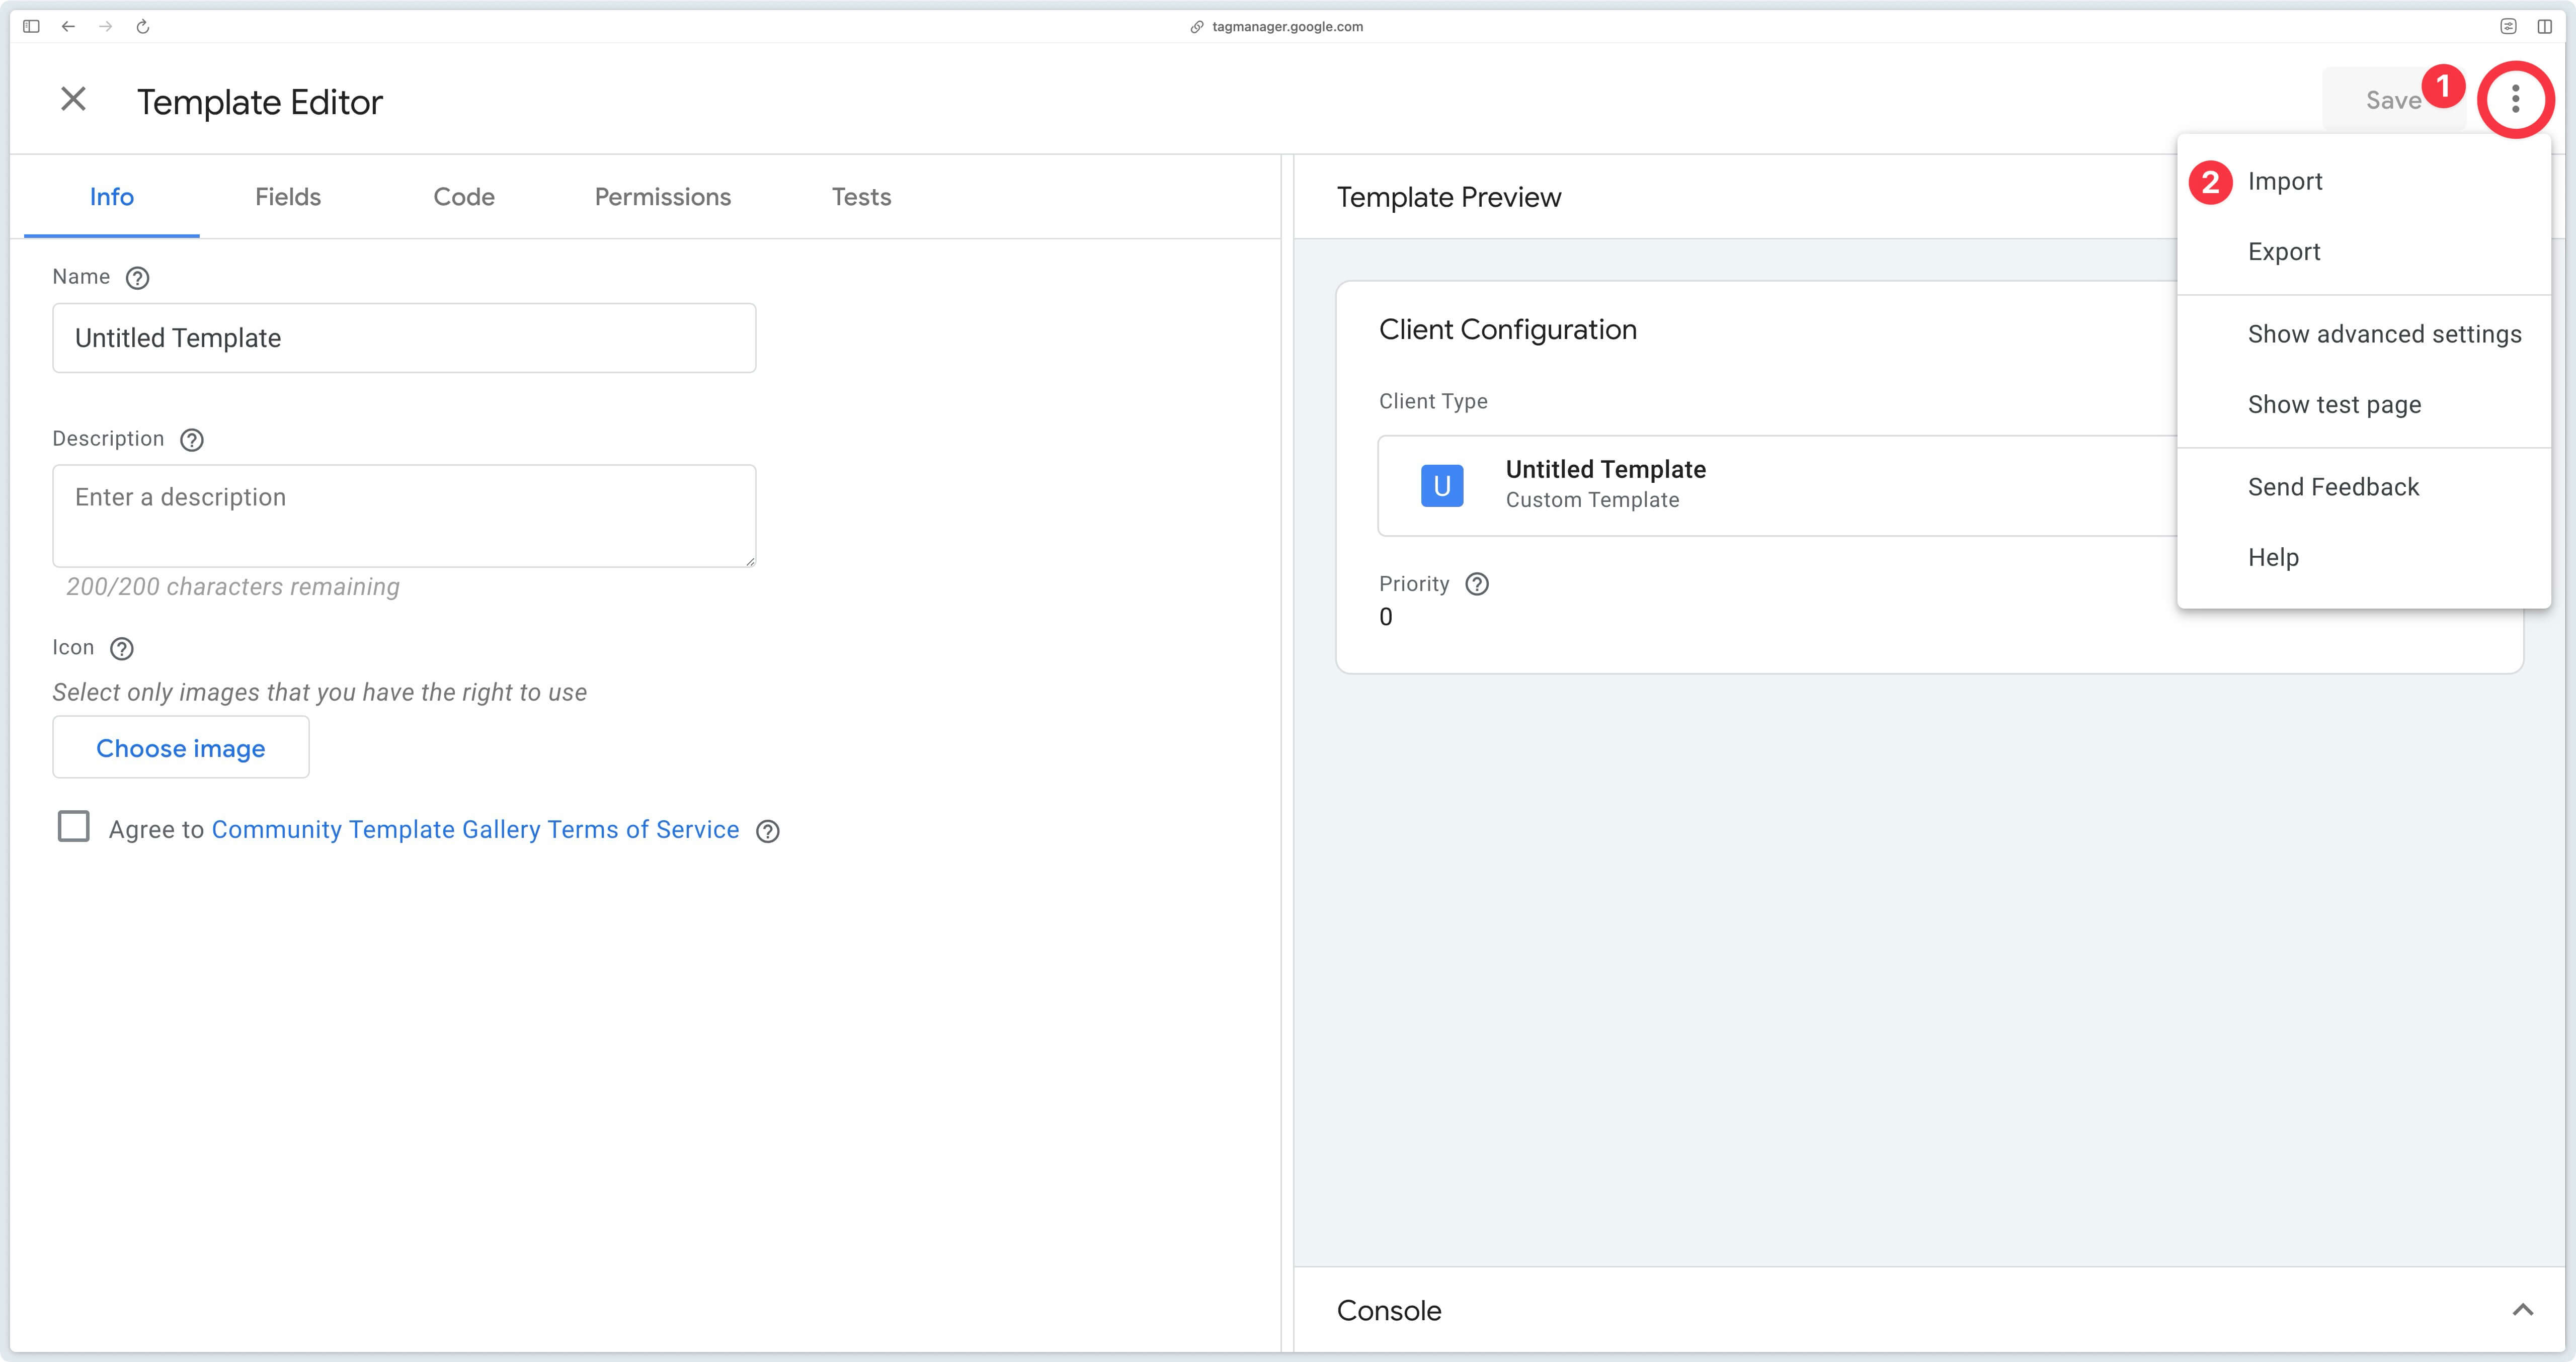The width and height of the screenshot is (2576, 1362).
Task: Go back using the browser back arrow
Action: [x=68, y=26]
